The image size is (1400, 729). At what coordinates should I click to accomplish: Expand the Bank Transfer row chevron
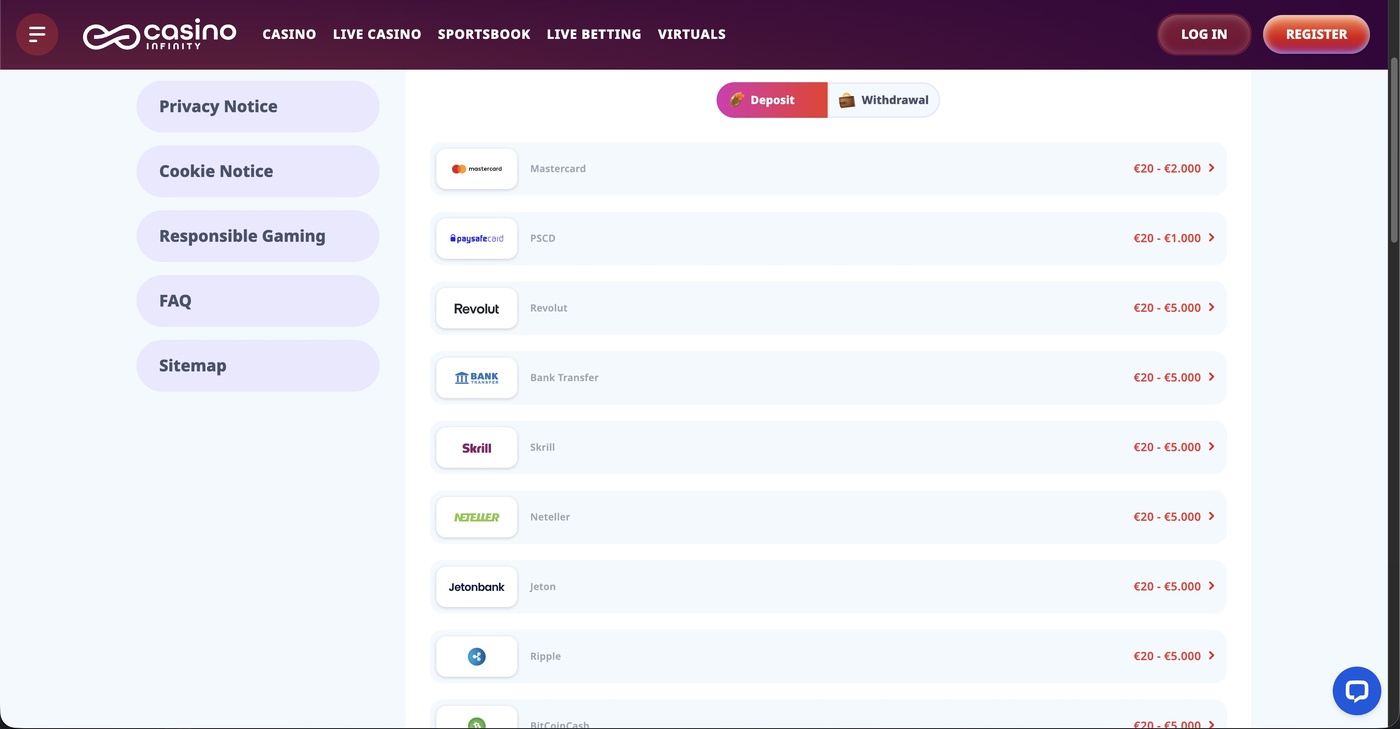click(x=1211, y=377)
